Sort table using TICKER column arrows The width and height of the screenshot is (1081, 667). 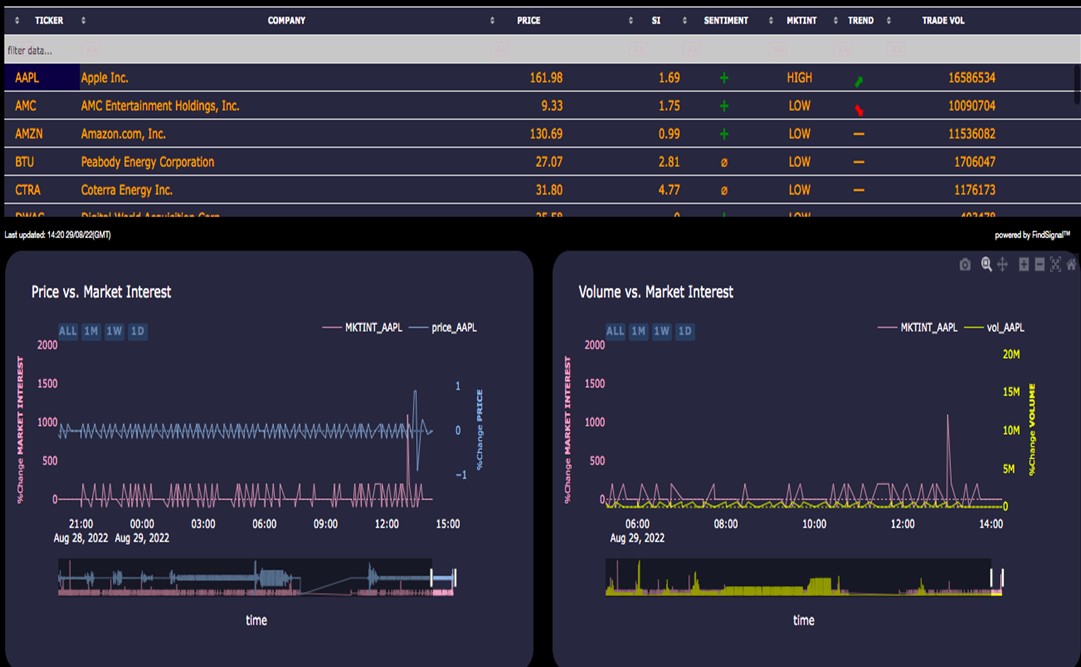17,21
